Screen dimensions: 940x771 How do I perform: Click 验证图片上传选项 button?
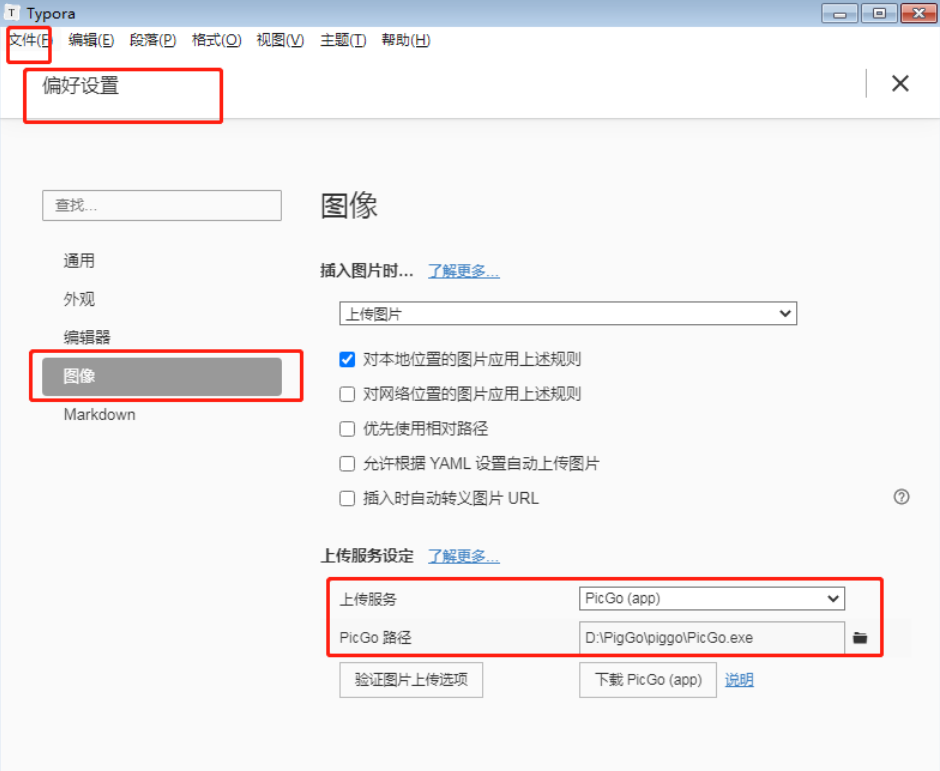coord(411,679)
